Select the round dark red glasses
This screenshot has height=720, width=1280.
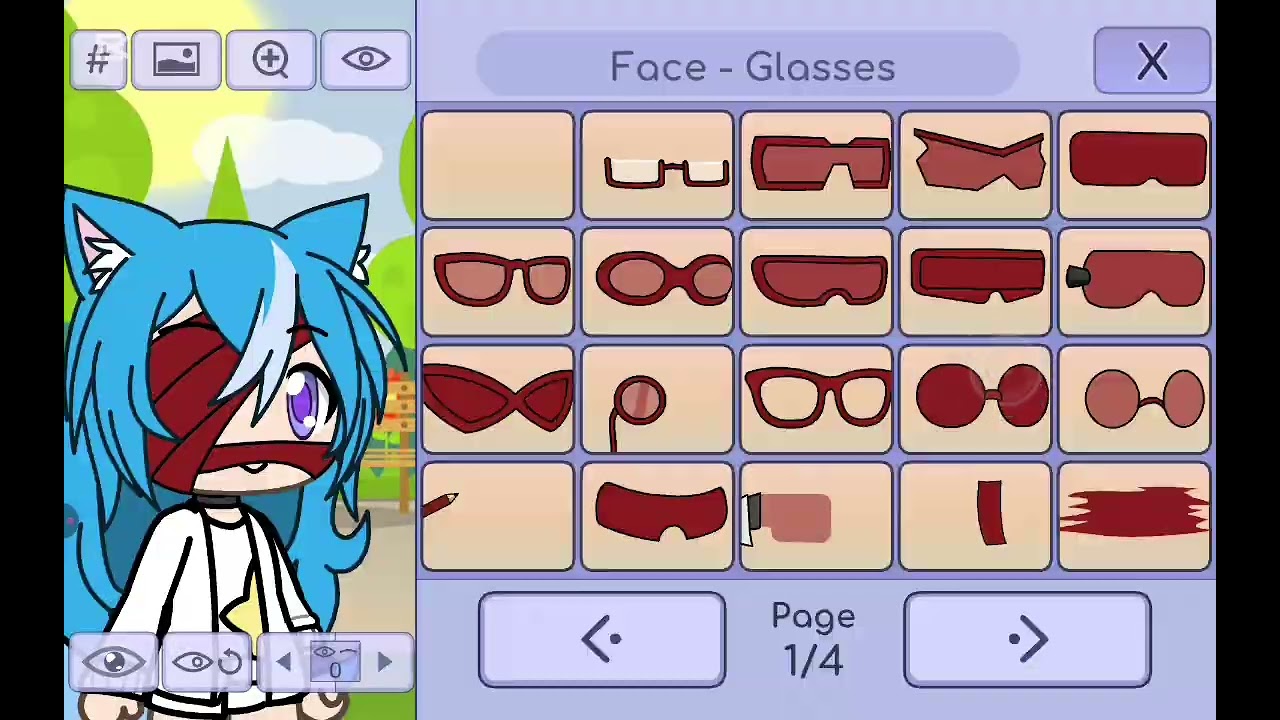click(x=975, y=400)
